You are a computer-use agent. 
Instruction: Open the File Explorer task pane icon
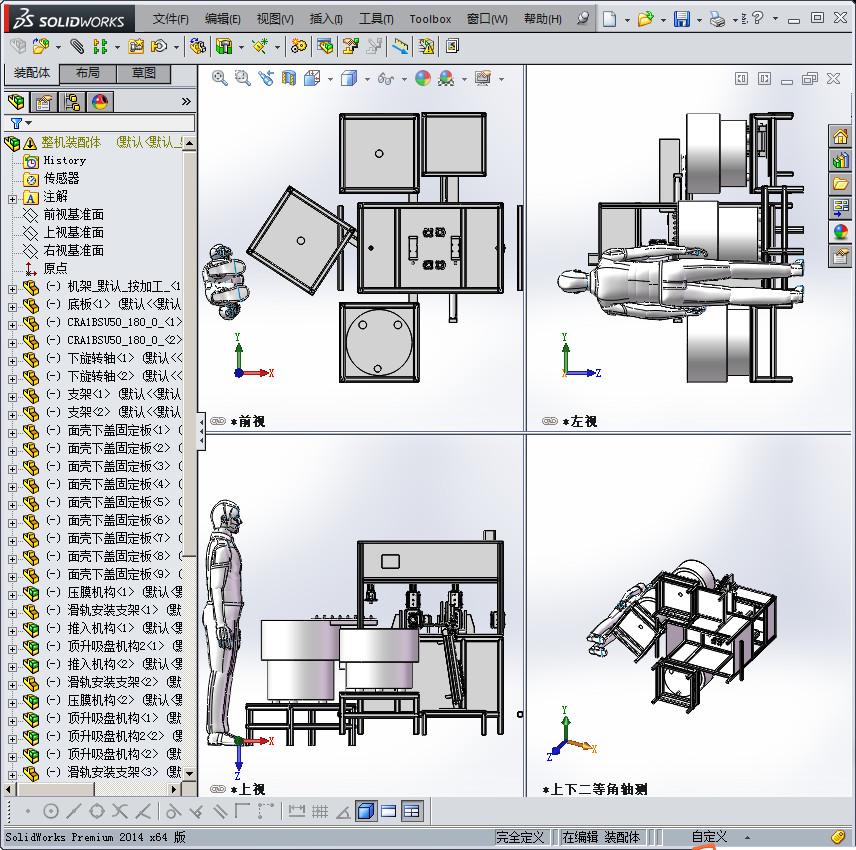tap(840, 184)
